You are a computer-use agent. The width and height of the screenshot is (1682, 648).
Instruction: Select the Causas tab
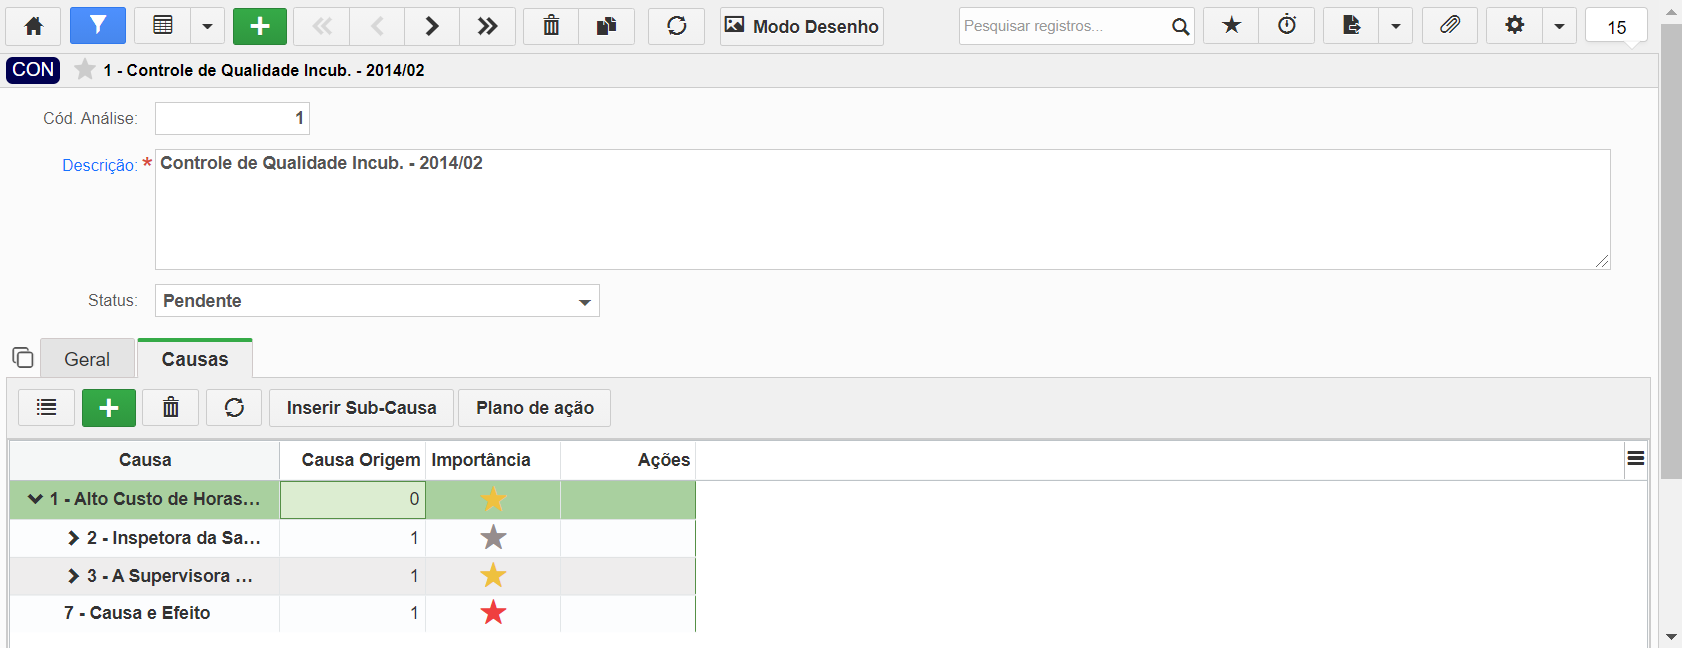click(195, 359)
